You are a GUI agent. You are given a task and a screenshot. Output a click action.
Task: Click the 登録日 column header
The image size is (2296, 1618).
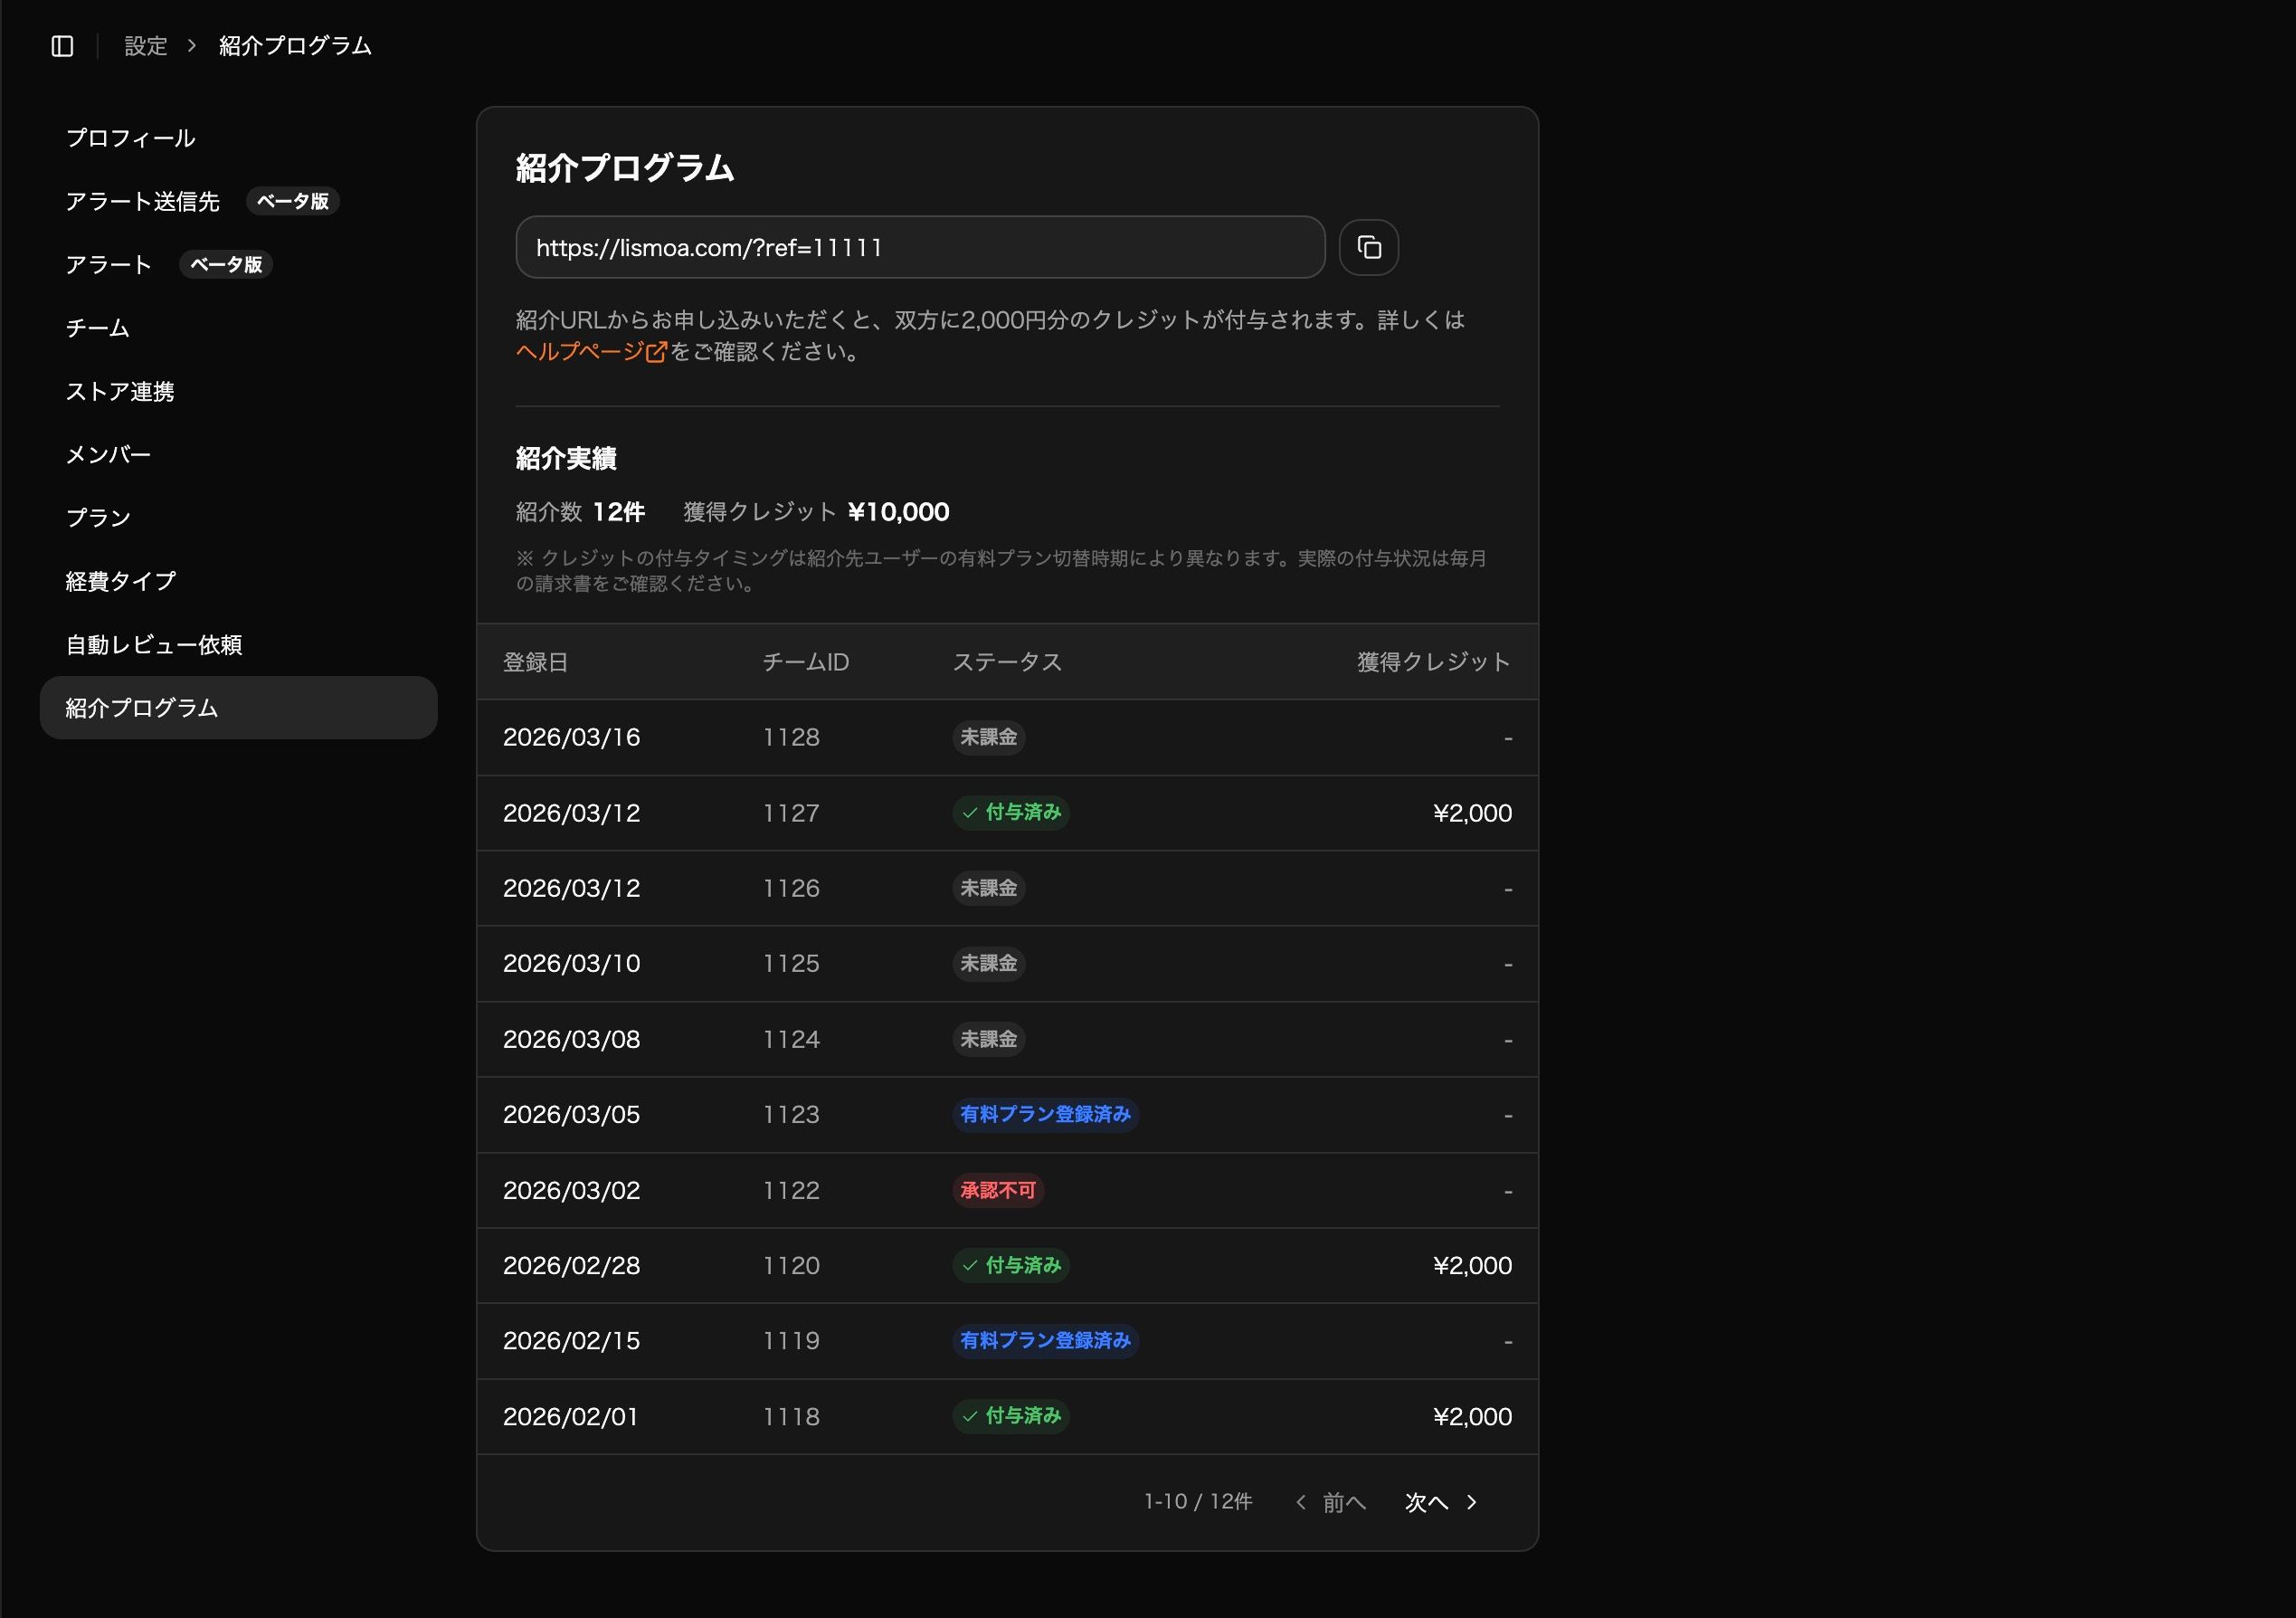pyautogui.click(x=536, y=662)
